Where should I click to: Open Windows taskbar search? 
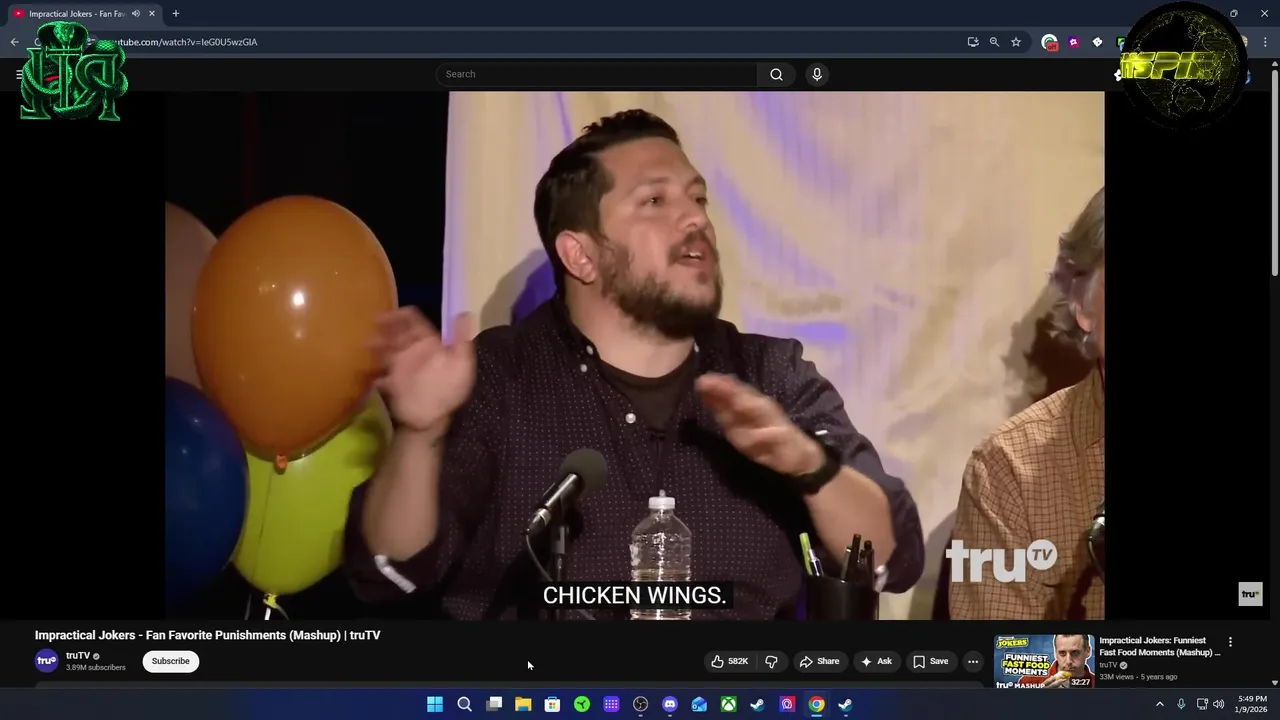(464, 704)
